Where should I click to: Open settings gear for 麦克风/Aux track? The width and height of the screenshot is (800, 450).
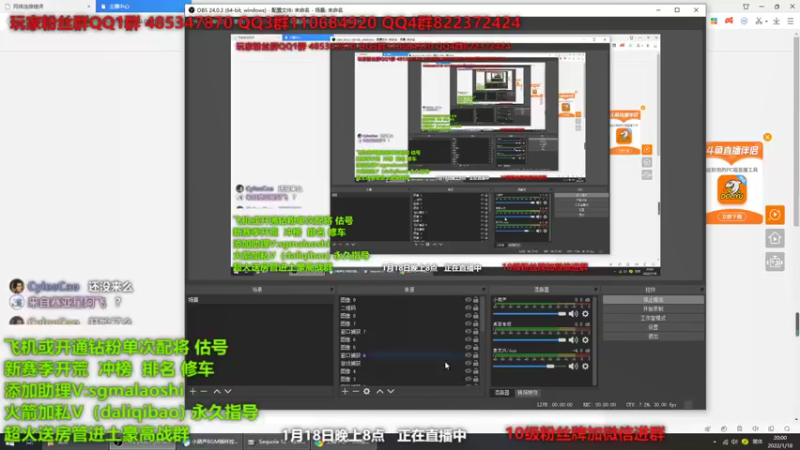(585, 366)
